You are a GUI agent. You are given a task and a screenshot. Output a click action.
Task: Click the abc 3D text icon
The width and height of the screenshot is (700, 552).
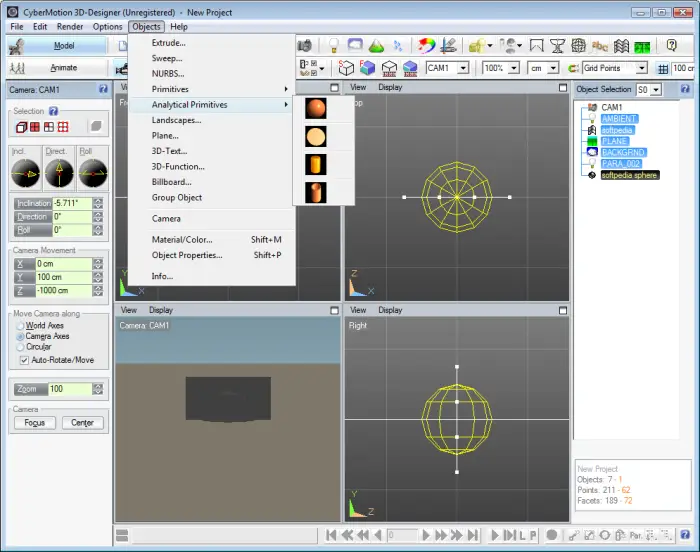tap(600, 46)
